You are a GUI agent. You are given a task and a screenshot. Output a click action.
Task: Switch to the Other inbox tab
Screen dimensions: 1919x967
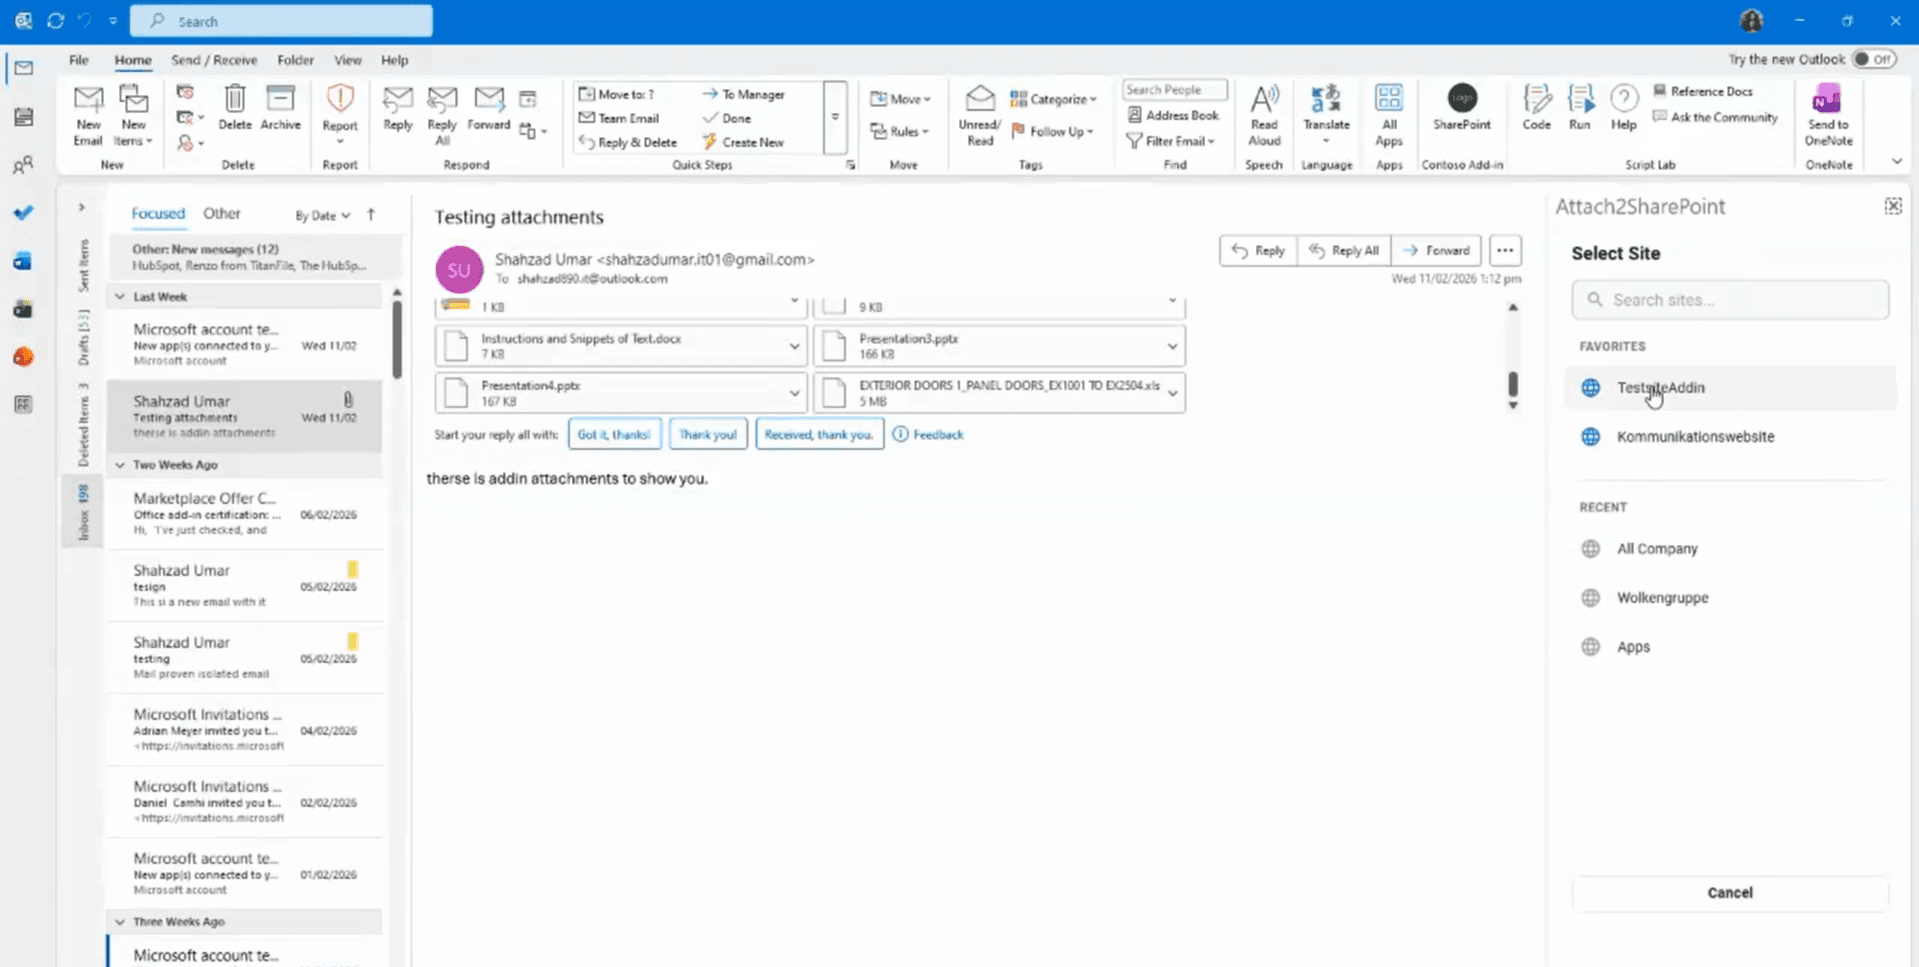pos(222,213)
